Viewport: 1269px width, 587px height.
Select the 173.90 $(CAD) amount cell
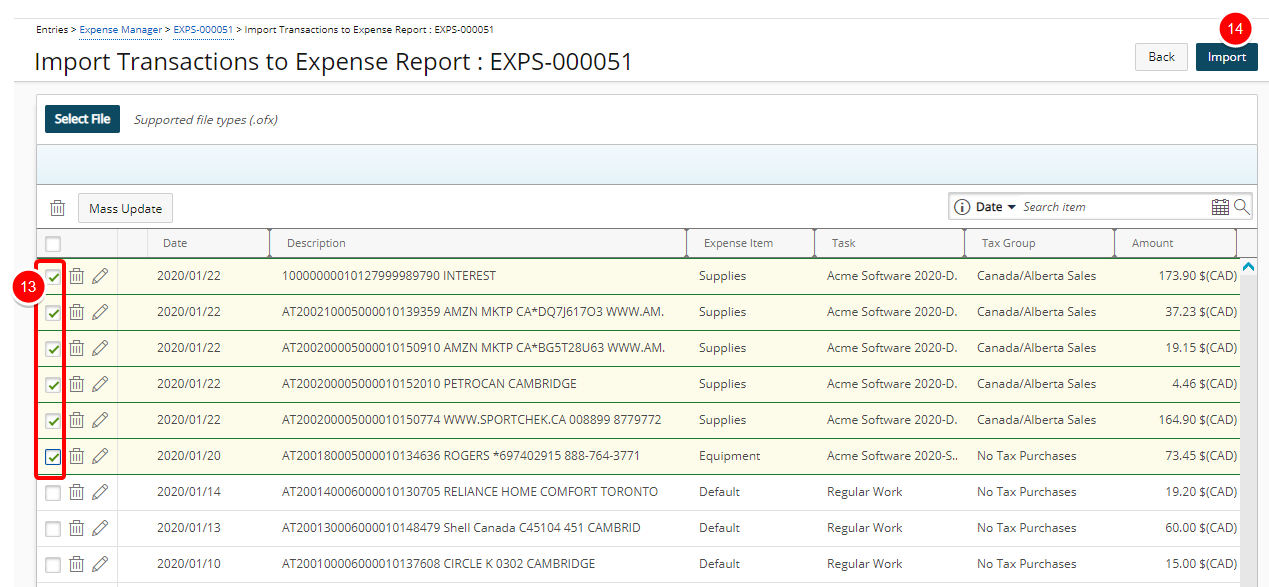[x=1198, y=276]
